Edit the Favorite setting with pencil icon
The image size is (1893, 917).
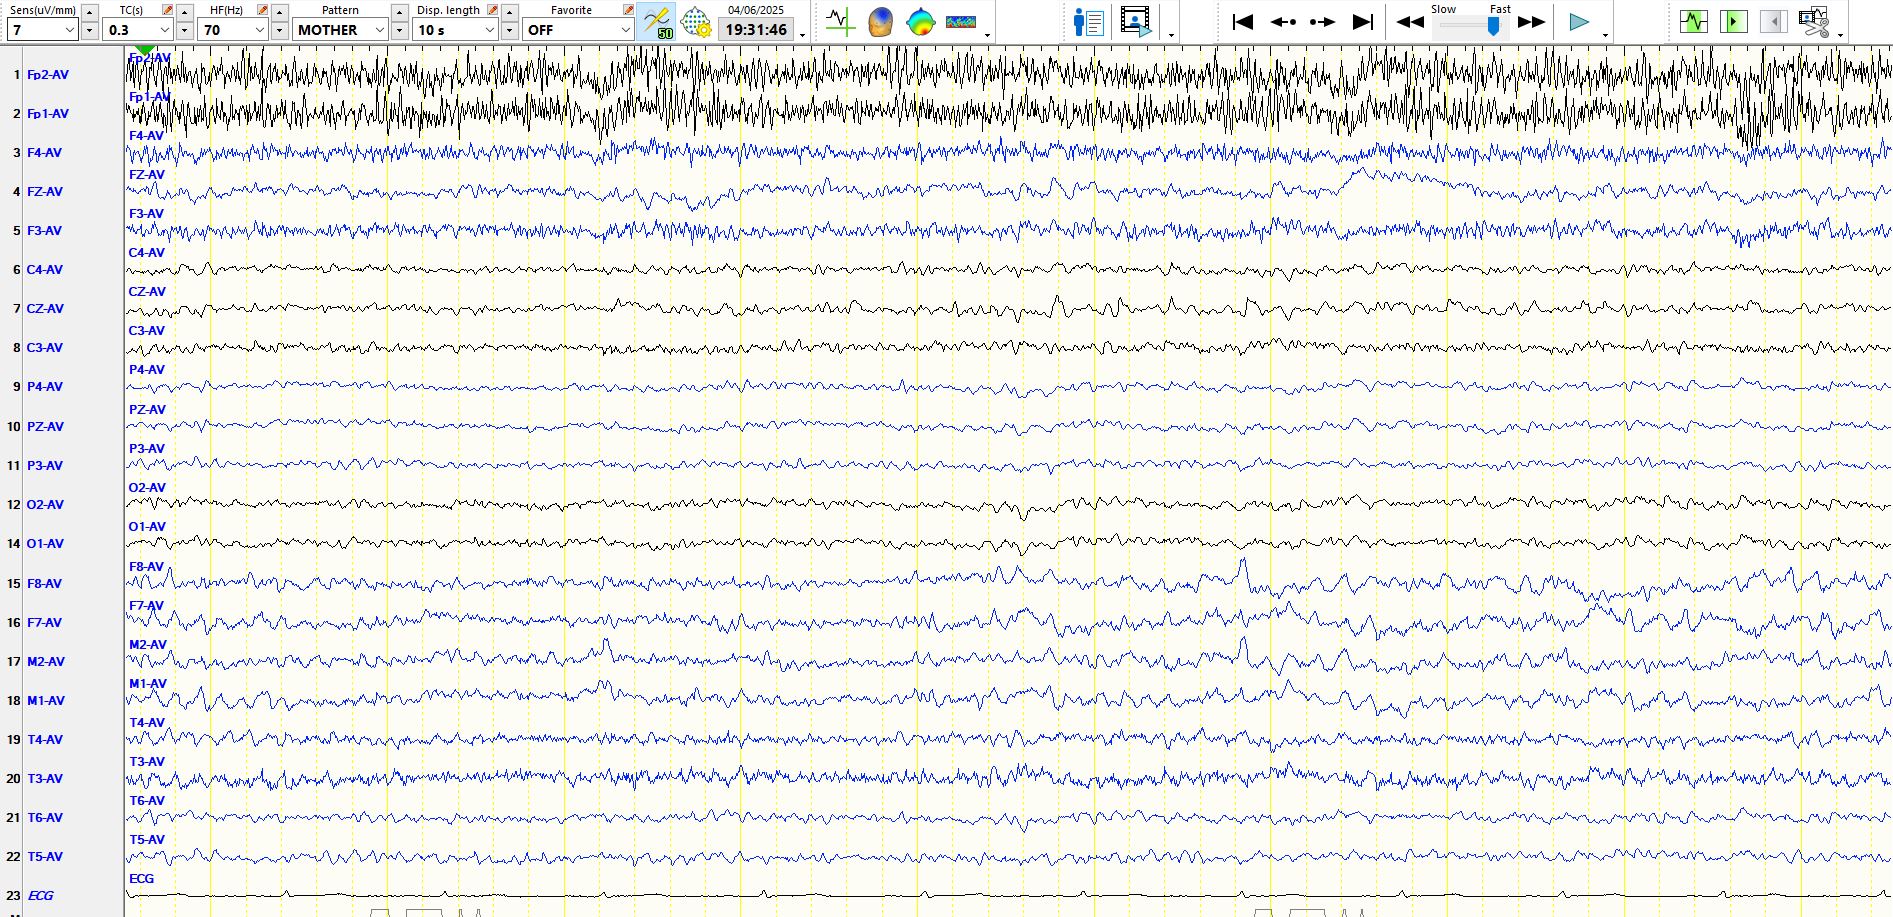[628, 10]
